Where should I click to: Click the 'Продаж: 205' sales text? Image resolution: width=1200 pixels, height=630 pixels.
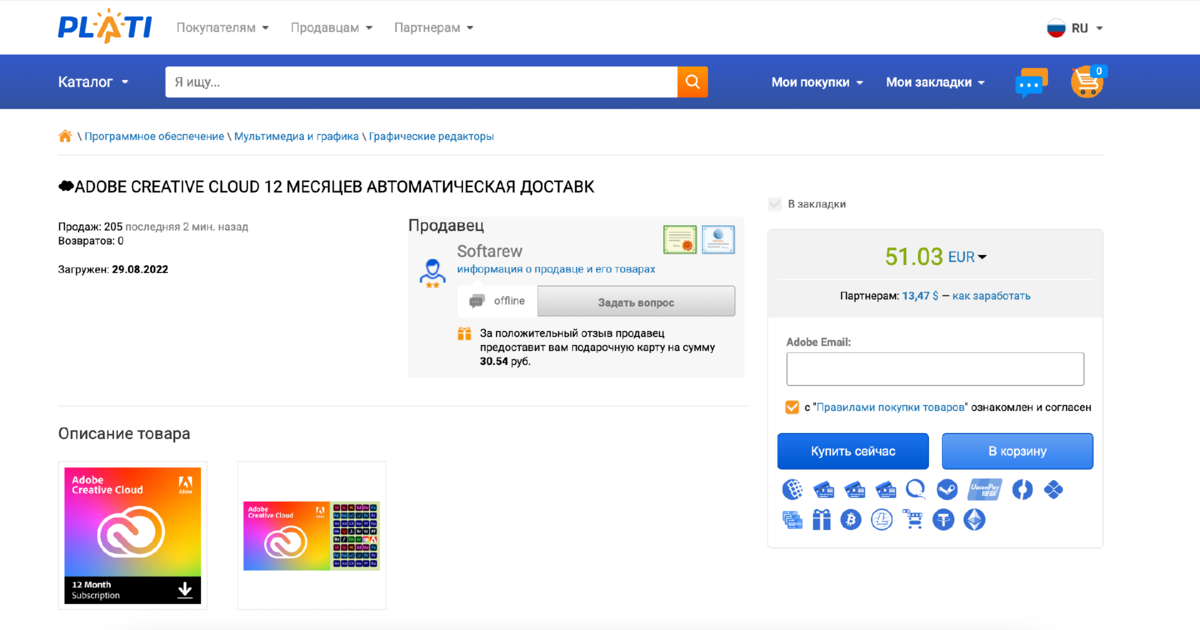[x=90, y=227]
